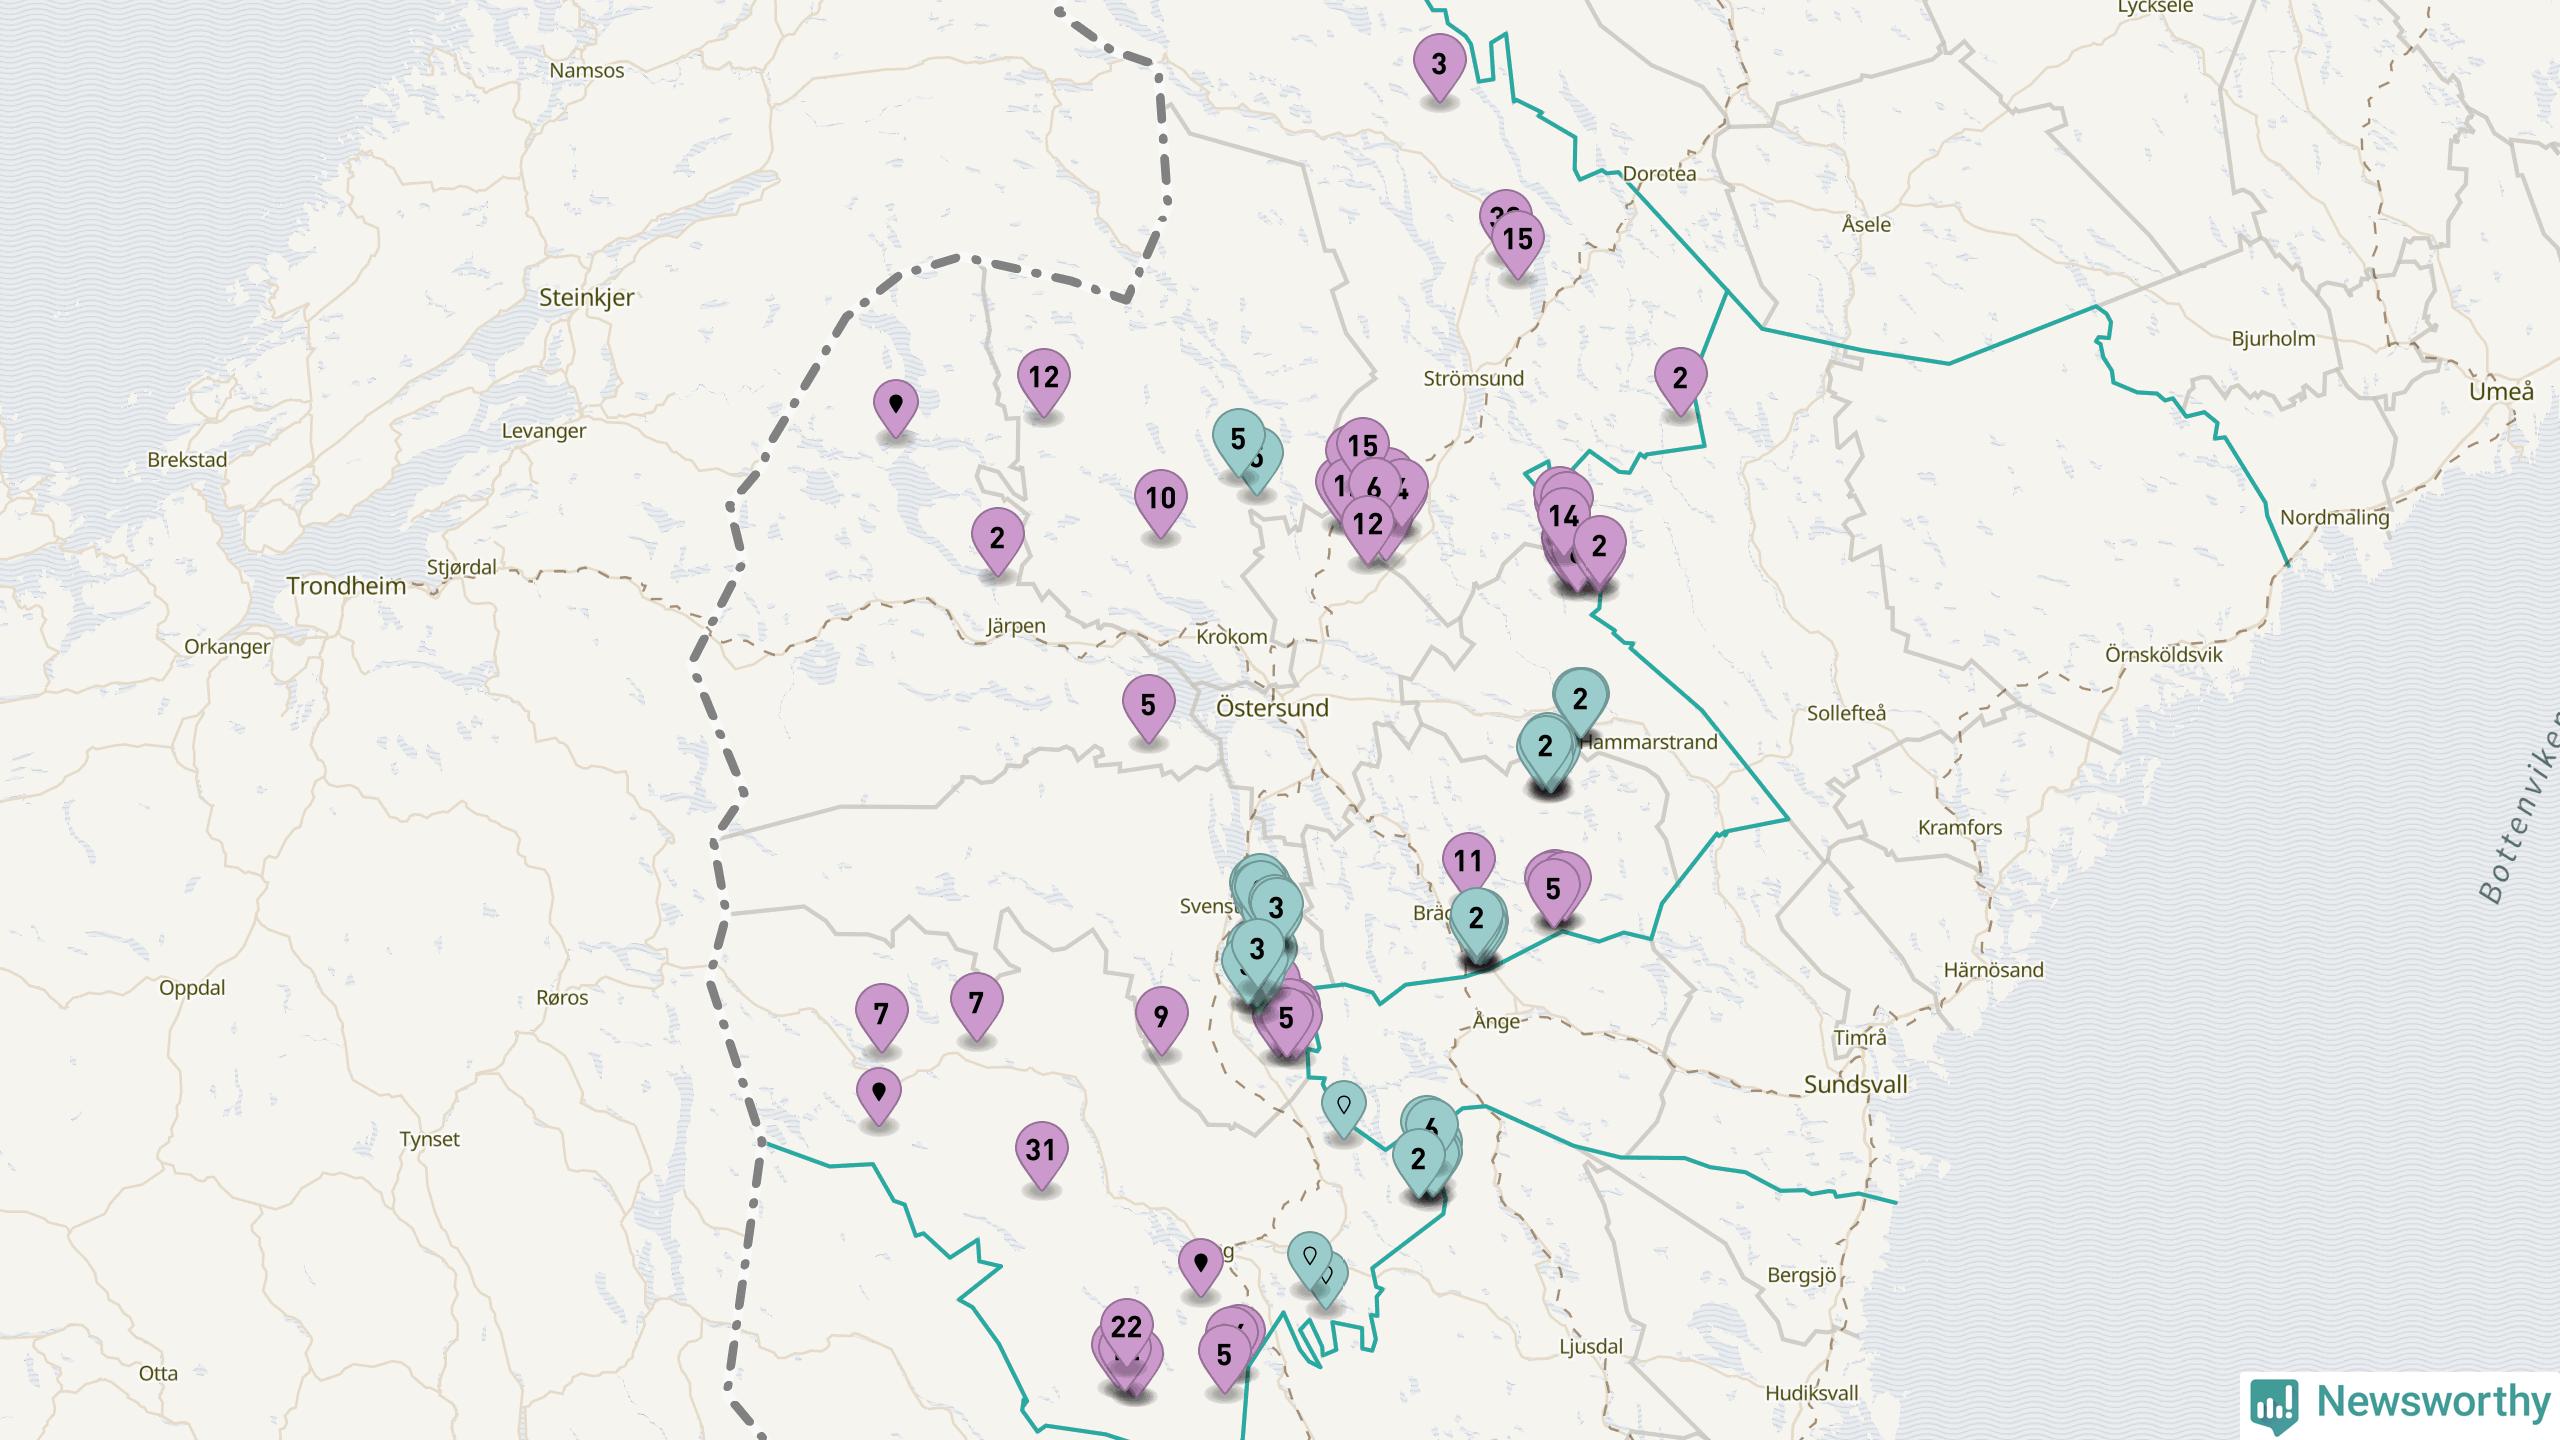The width and height of the screenshot is (2560, 1440).
Task: Click the Umeå city label
Action: [2502, 391]
